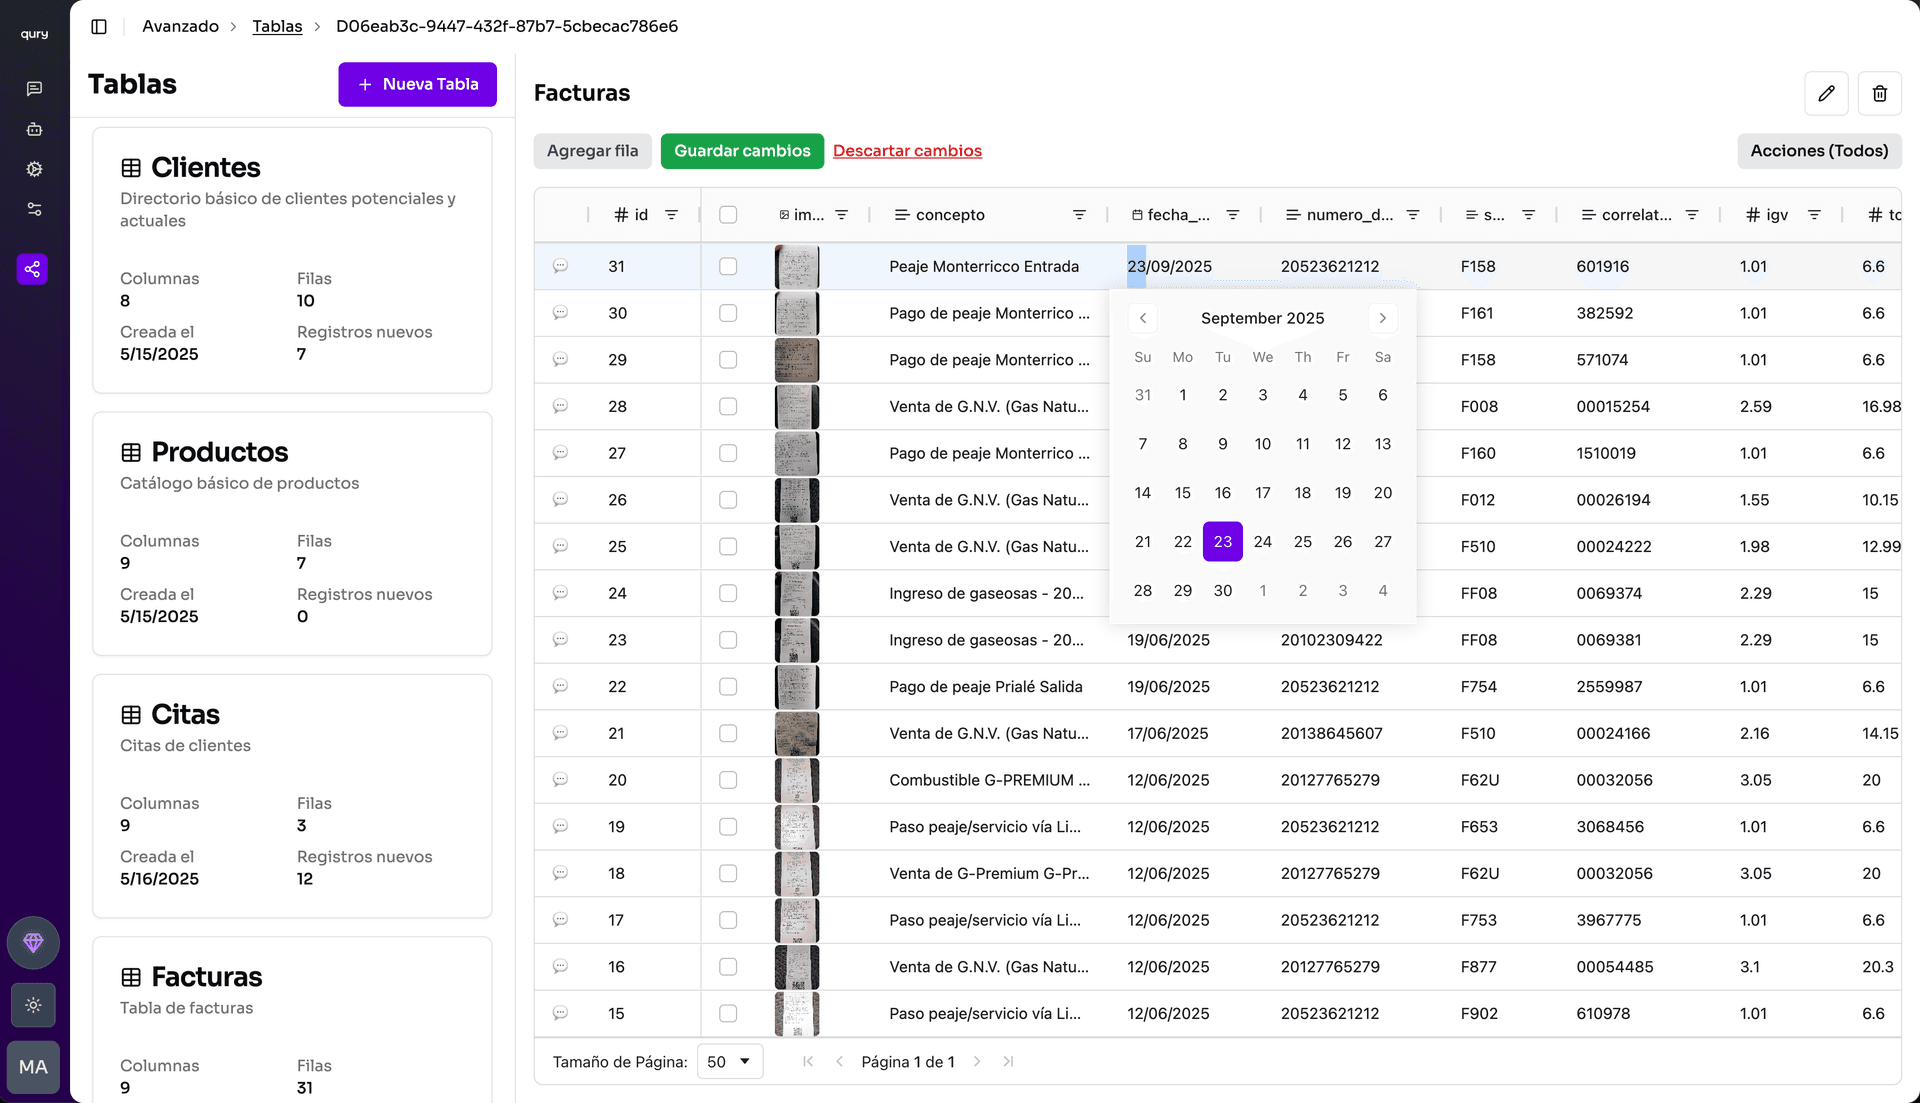Check the checkbox for row 27
This screenshot has height=1103, width=1920.
pos(728,453)
